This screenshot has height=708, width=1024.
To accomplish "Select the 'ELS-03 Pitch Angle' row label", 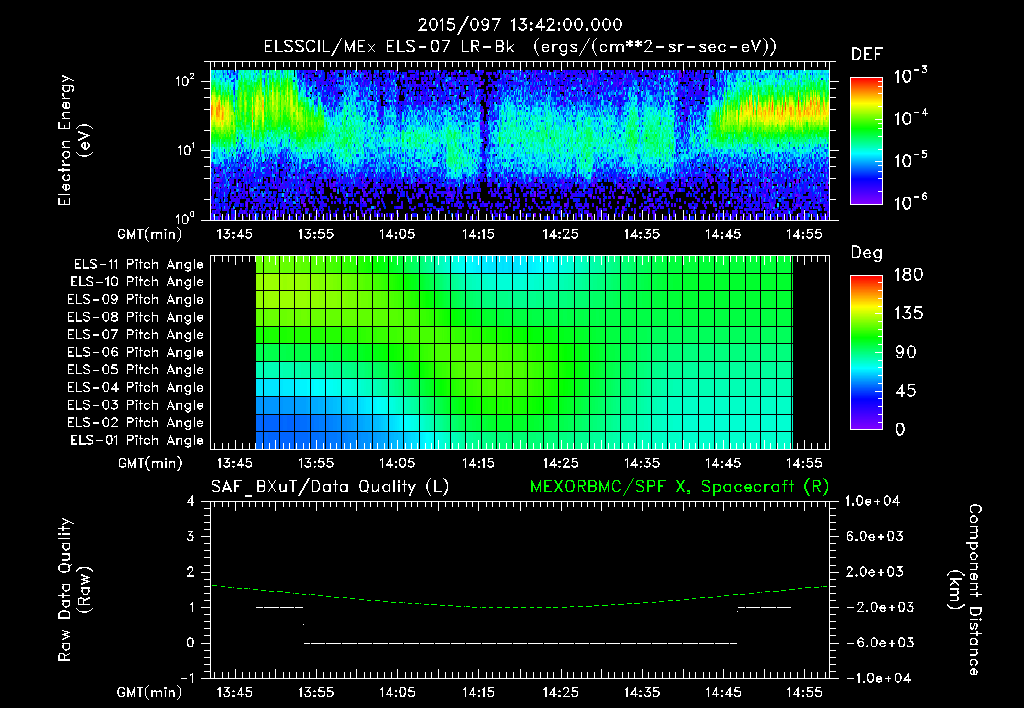I will pos(136,405).
